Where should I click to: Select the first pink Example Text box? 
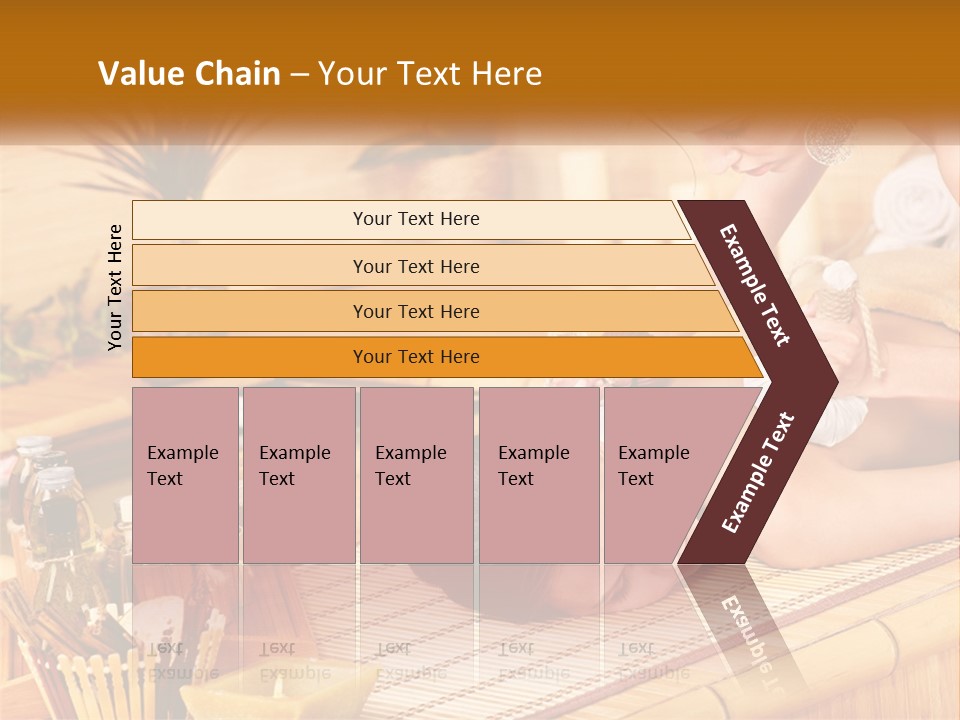[x=186, y=475]
